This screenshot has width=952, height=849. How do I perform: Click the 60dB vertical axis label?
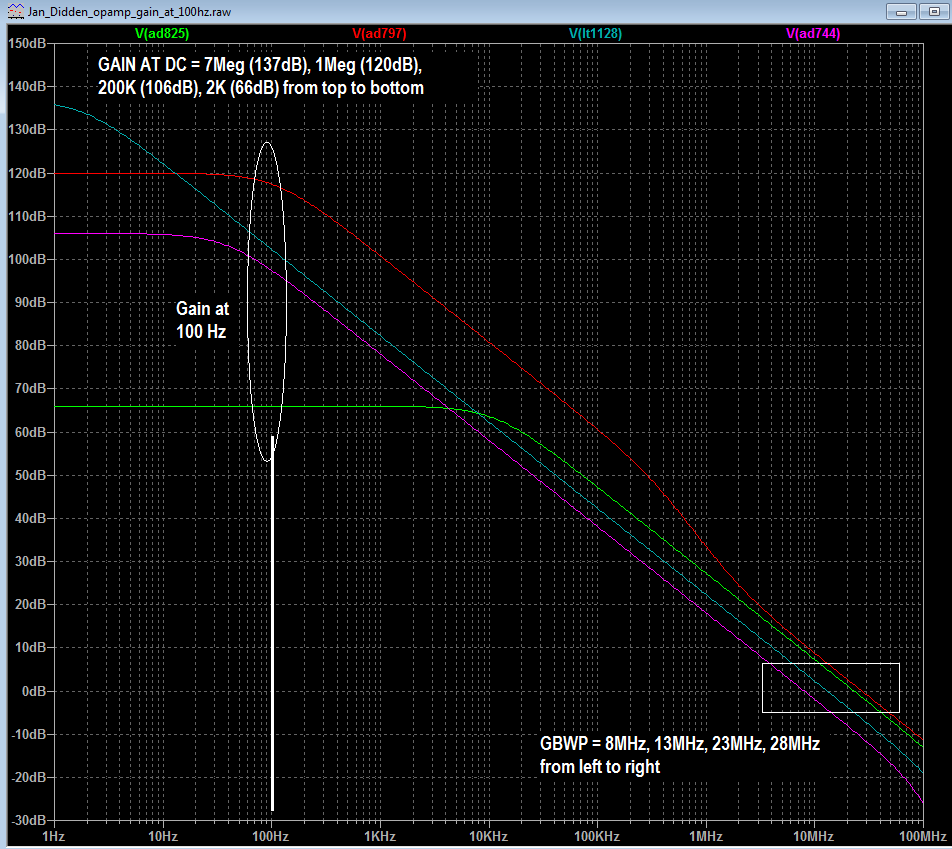(x=30, y=432)
